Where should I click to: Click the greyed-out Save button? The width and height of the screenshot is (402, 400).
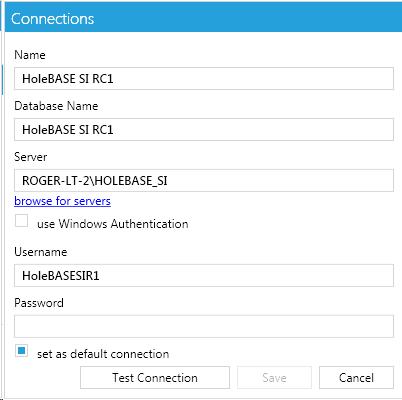274,378
